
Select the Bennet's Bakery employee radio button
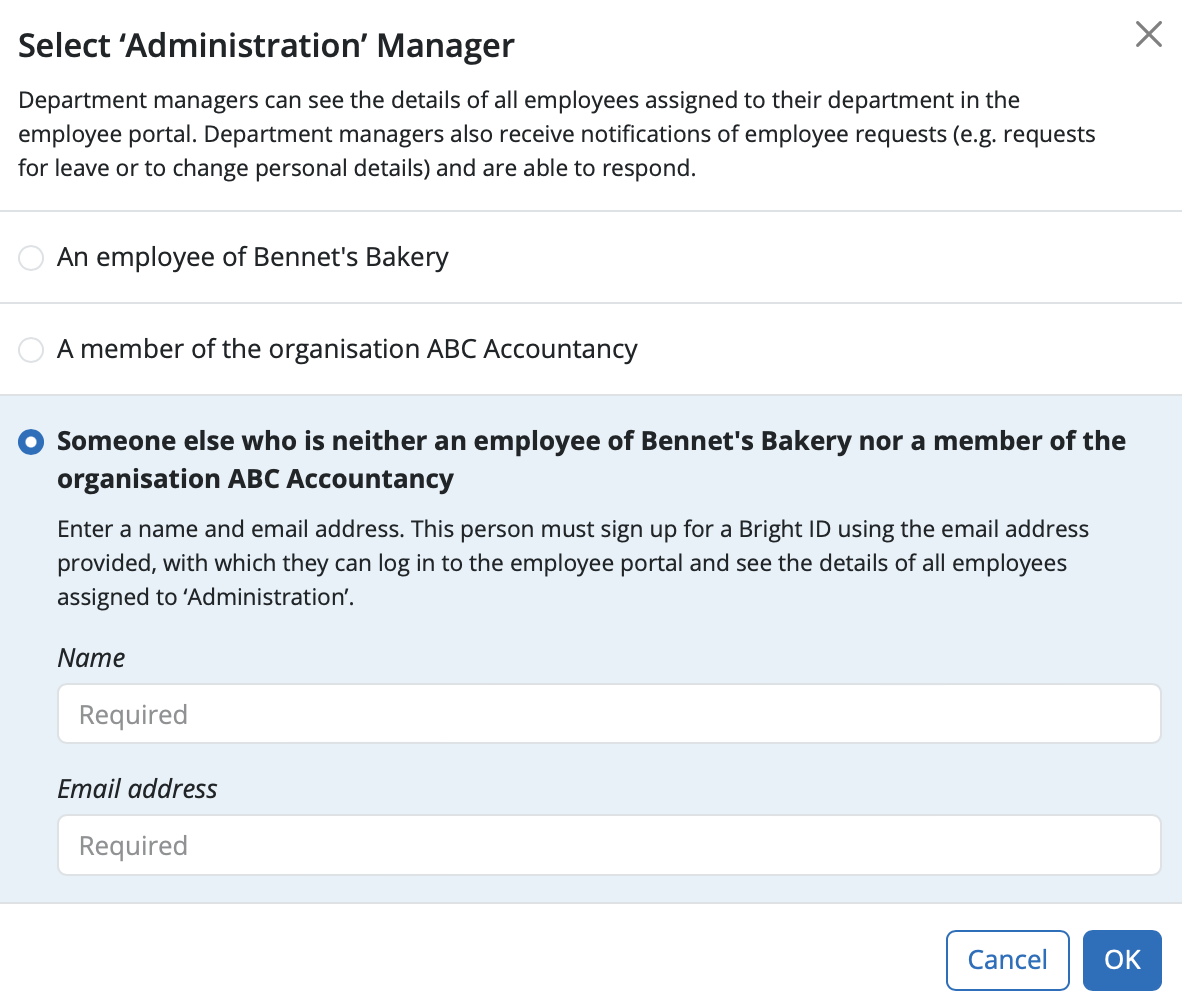(31, 258)
